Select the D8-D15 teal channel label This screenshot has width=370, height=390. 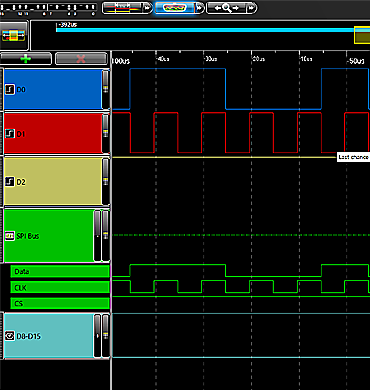48,336
